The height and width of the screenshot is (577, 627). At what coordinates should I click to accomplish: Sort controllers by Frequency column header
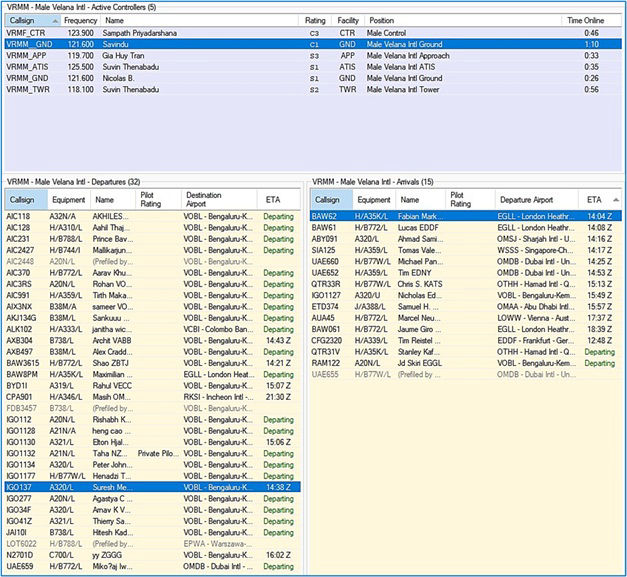click(80, 19)
